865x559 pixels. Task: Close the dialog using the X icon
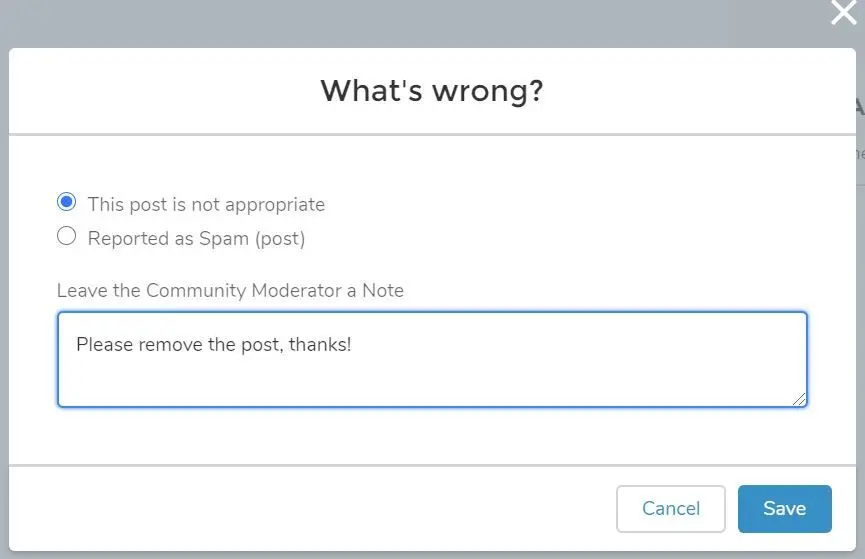click(x=843, y=12)
